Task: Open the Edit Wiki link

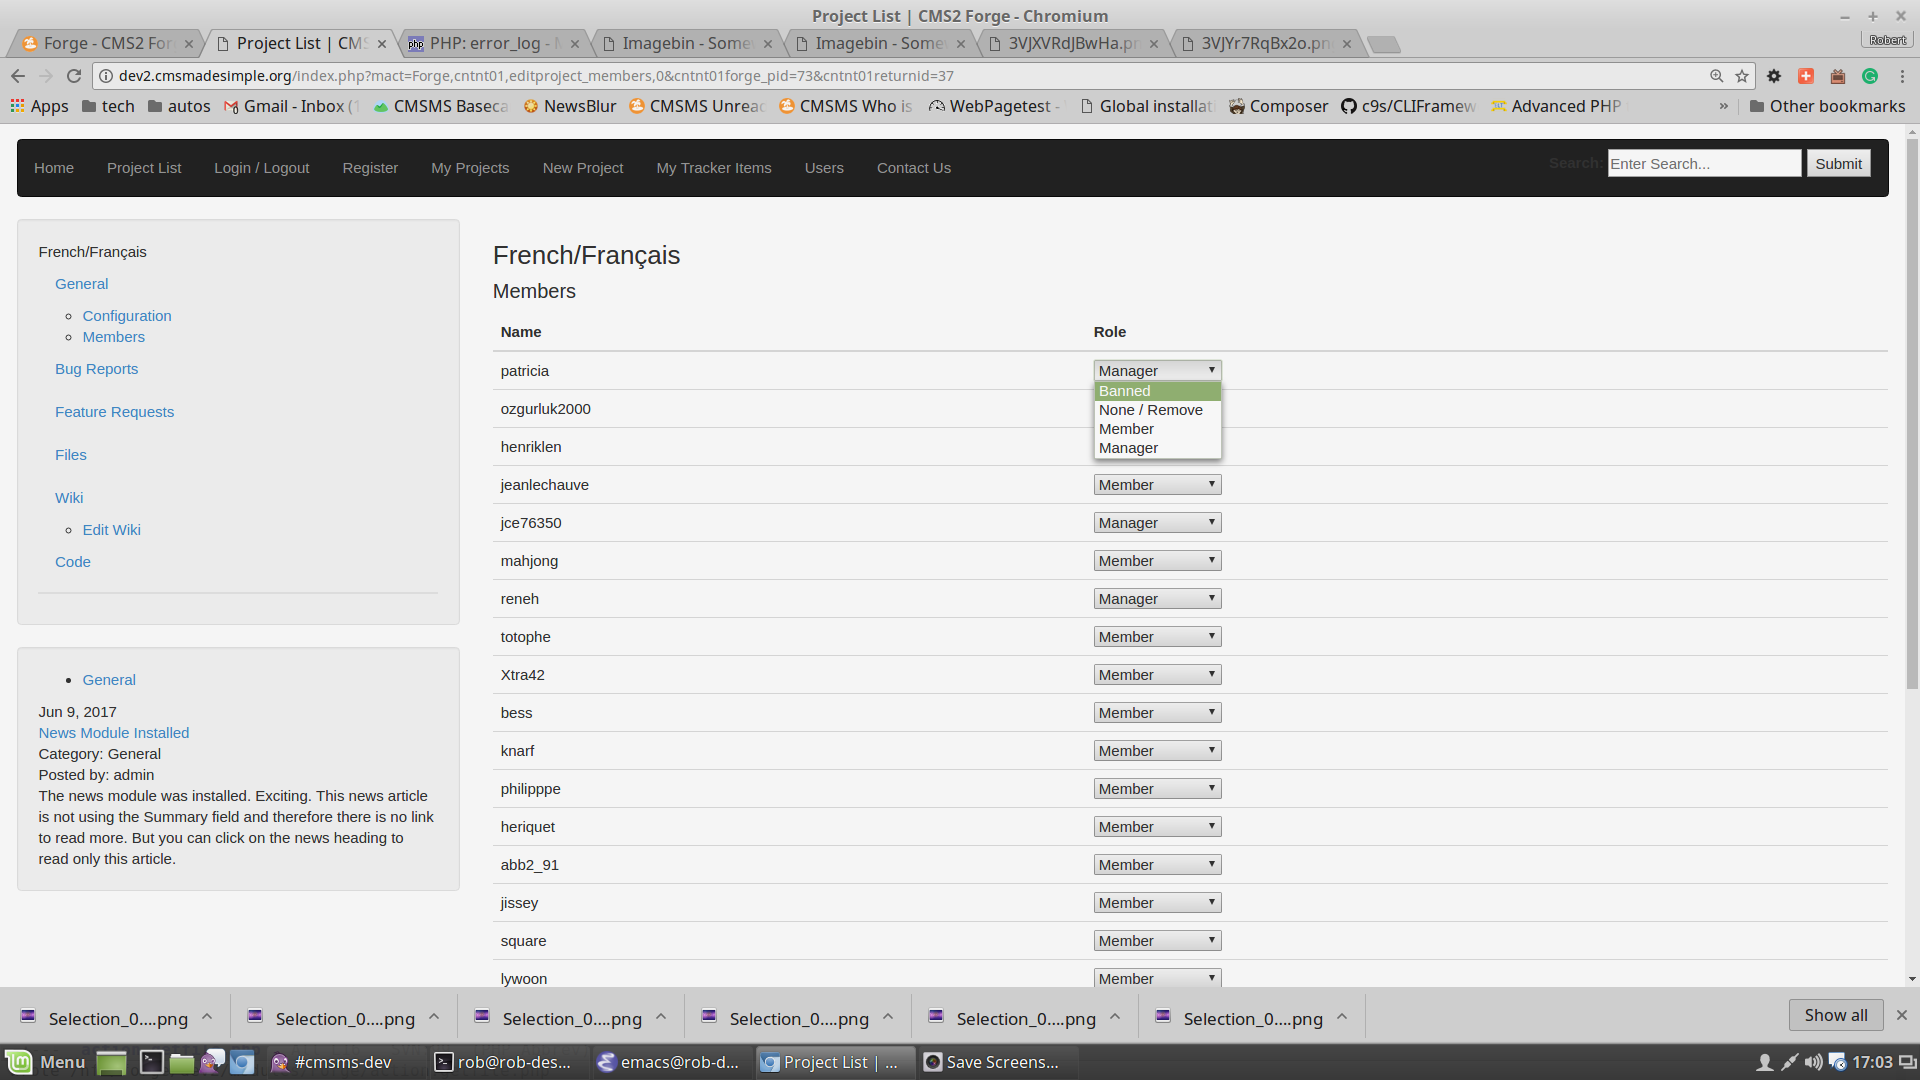Action: click(112, 530)
